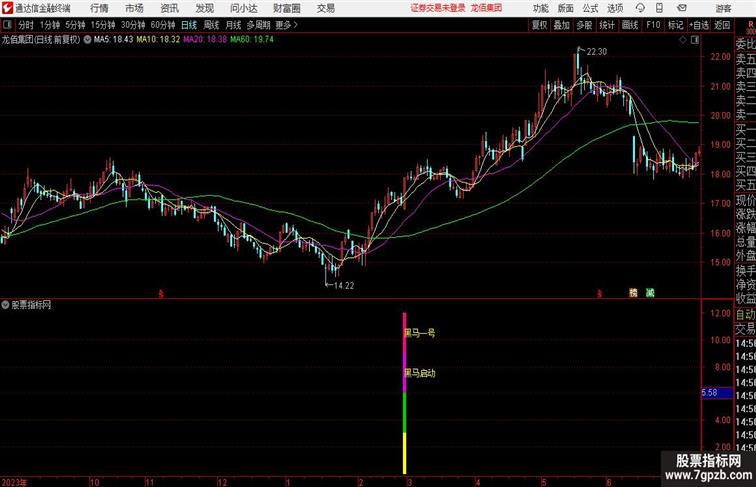Click the 龙佰集团 title text
The width and height of the screenshot is (756, 487).
pos(486,8)
